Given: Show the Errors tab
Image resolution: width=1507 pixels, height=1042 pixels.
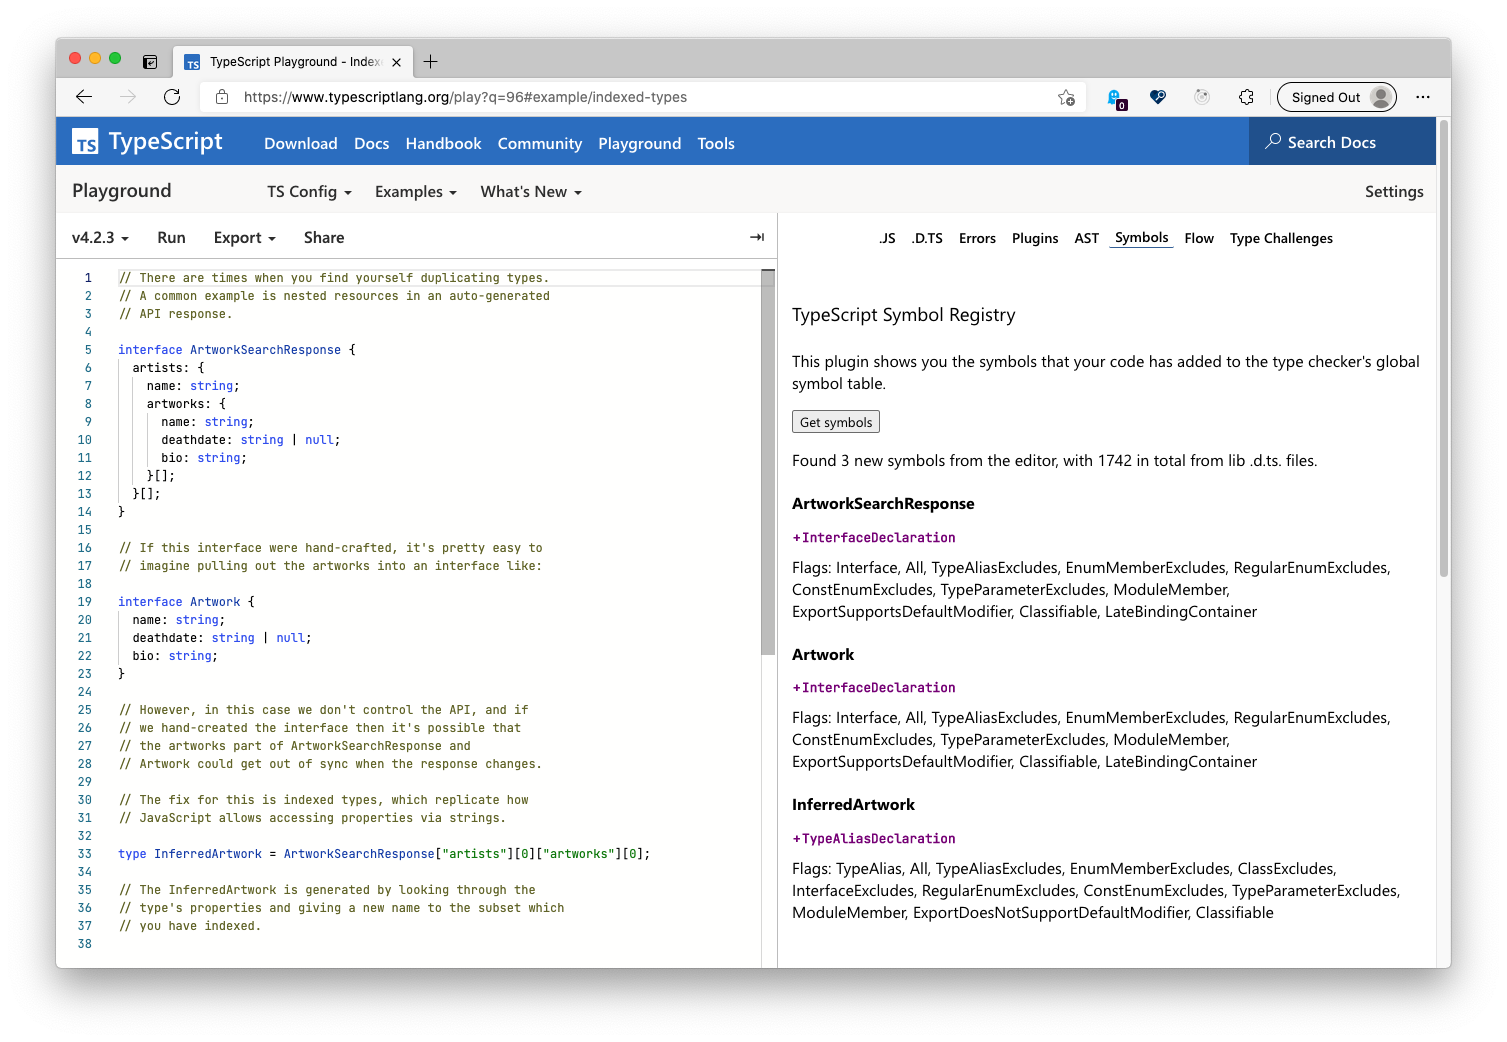Looking at the screenshot, I should pyautogui.click(x=977, y=238).
